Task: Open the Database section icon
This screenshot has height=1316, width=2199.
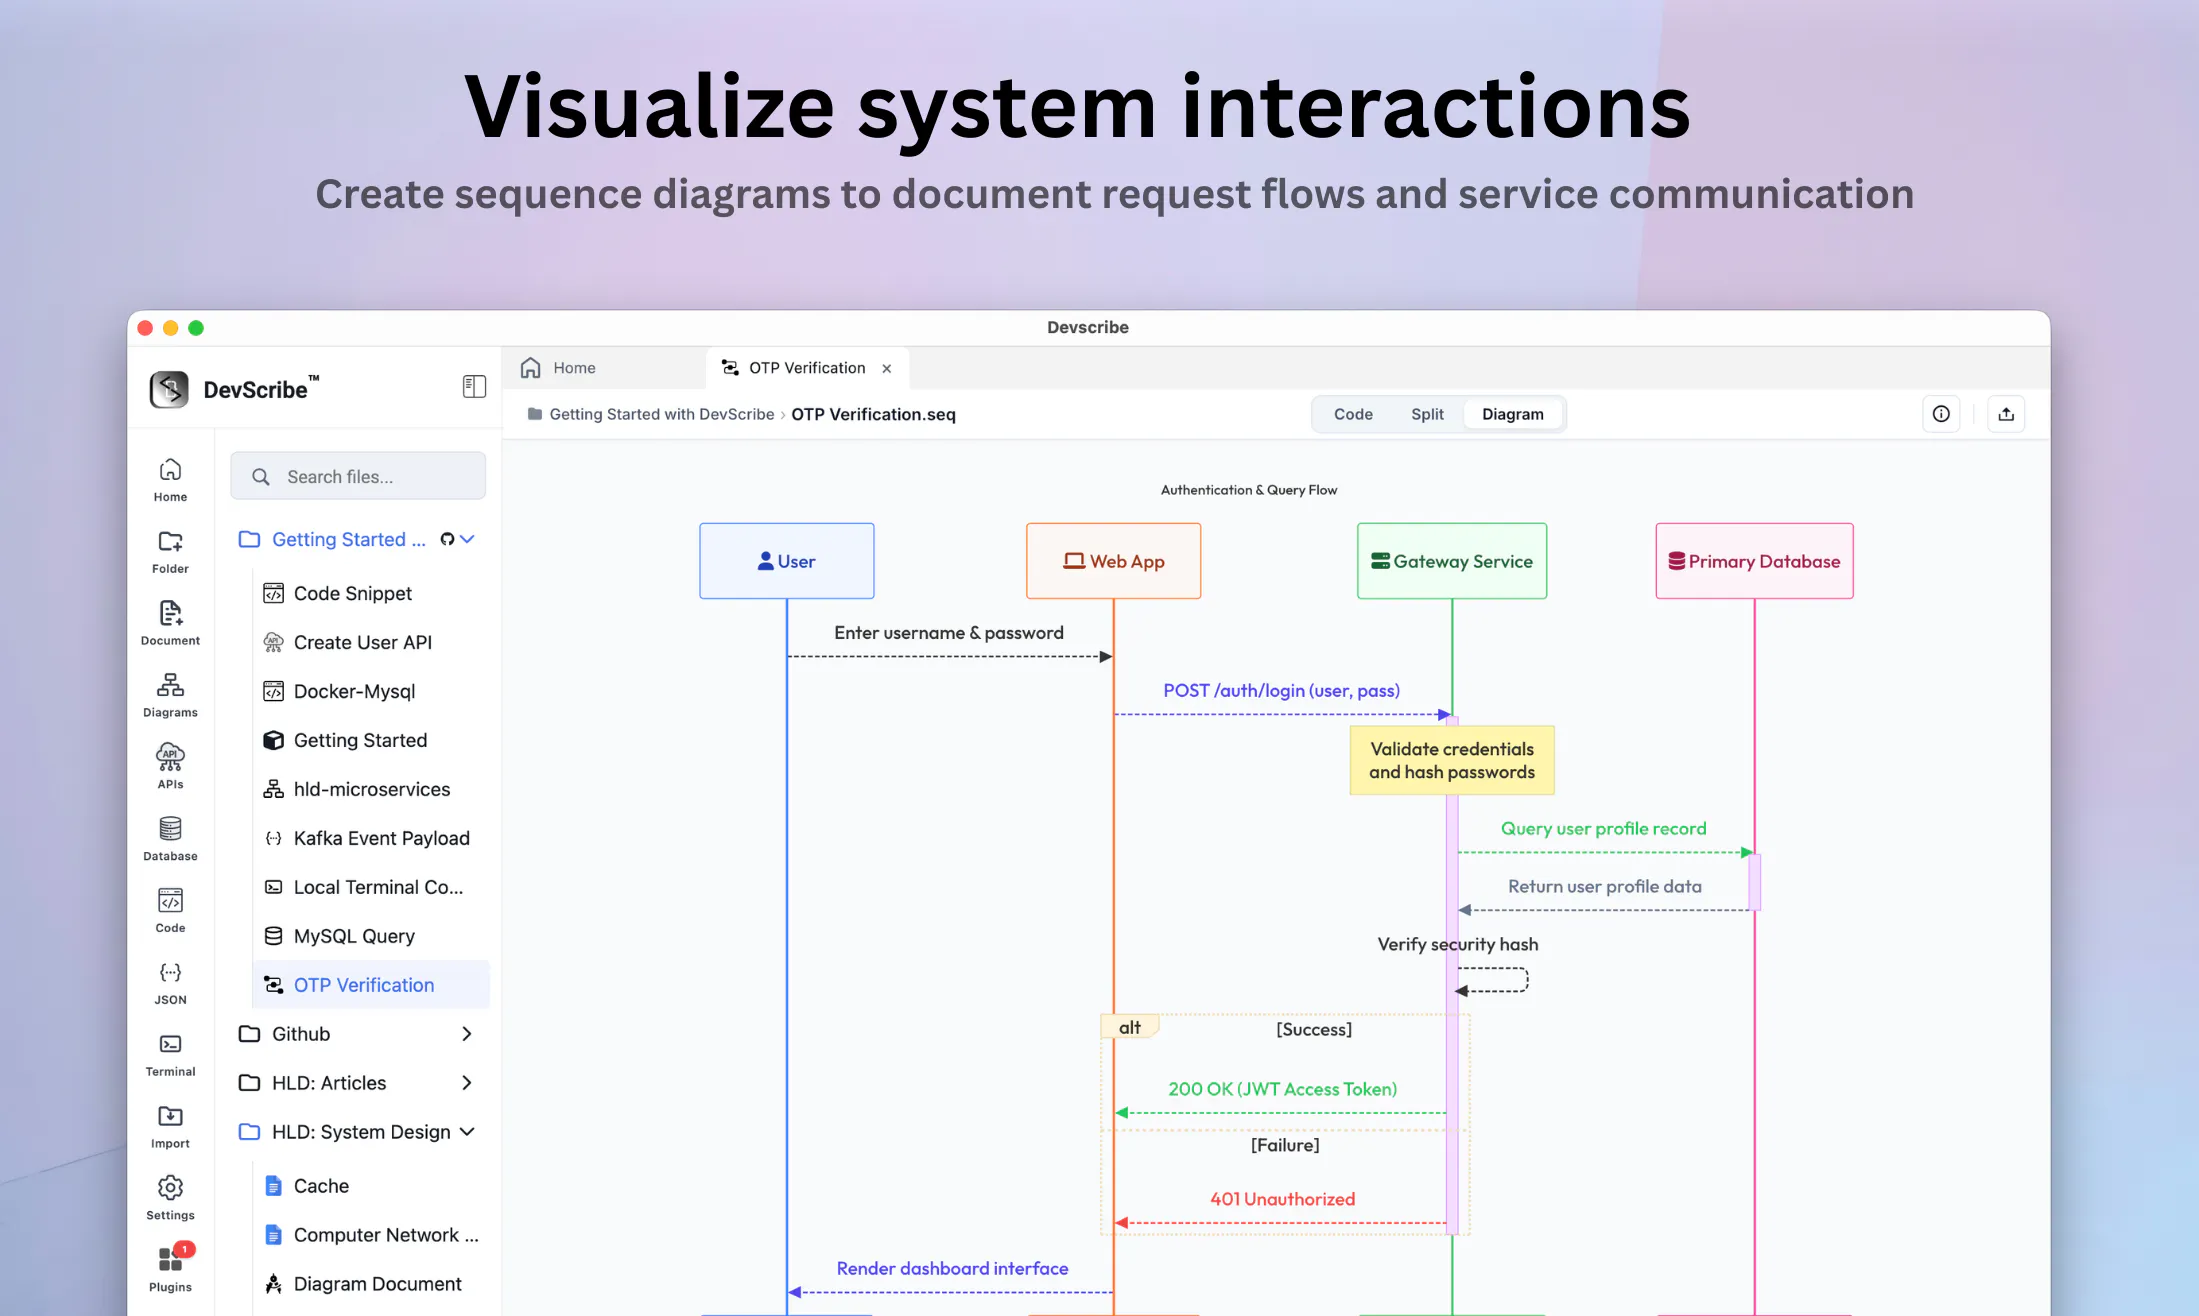Action: pyautogui.click(x=170, y=840)
